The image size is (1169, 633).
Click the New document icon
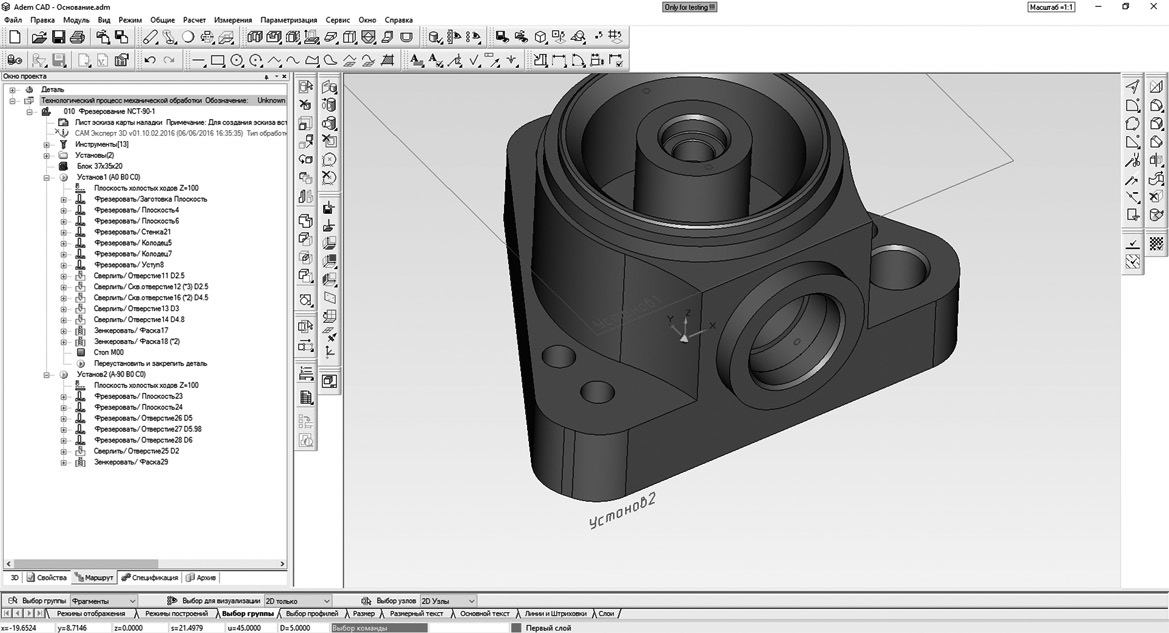pos(15,37)
